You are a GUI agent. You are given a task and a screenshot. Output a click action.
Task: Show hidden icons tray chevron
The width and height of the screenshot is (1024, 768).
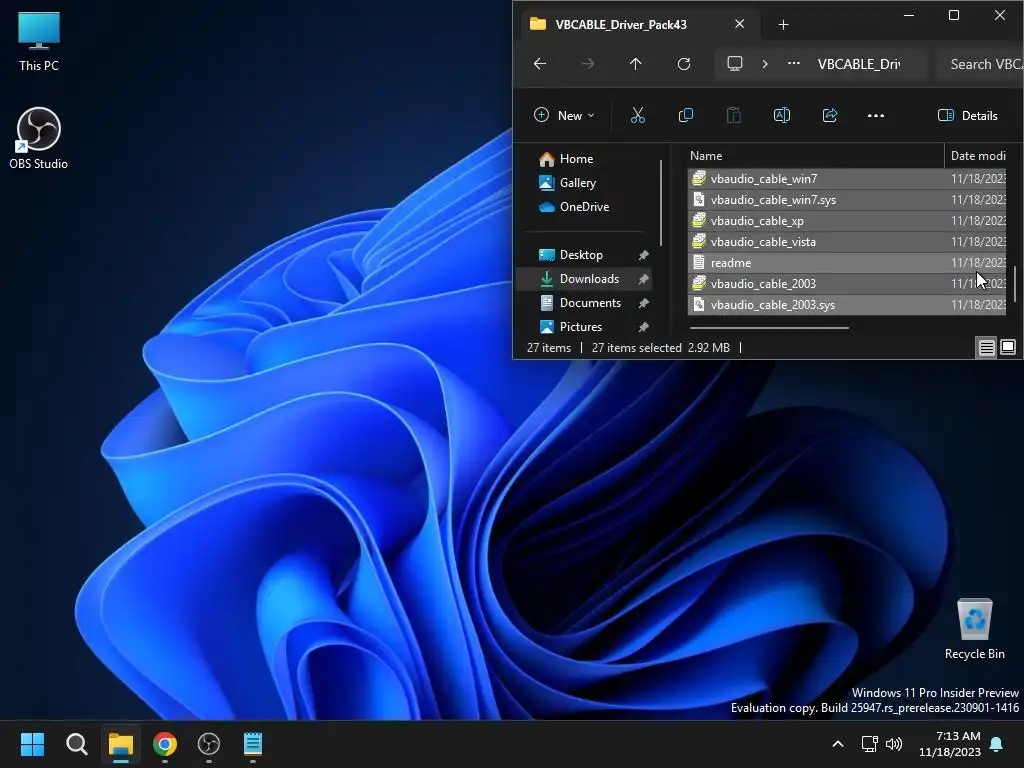click(838, 744)
